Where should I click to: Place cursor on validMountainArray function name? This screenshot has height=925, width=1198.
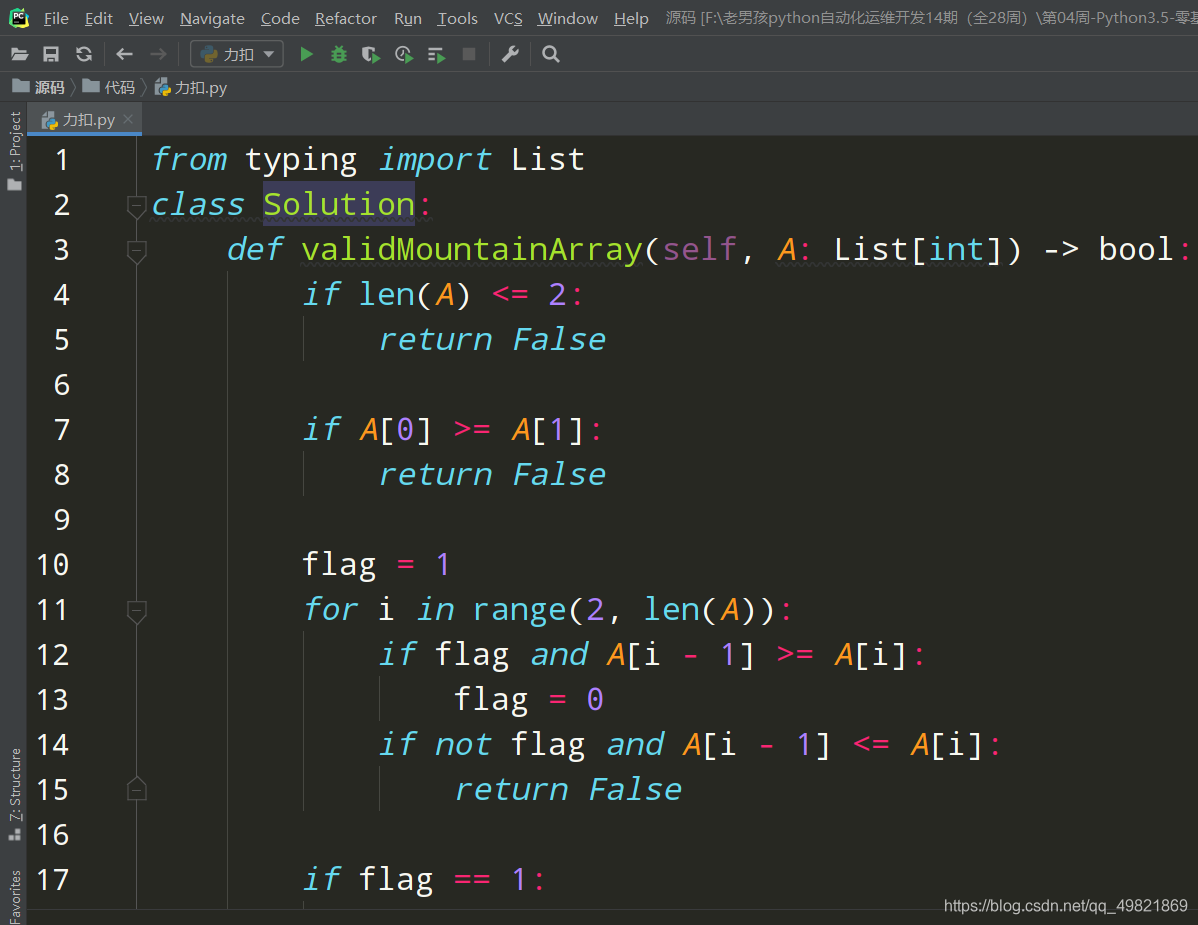(x=471, y=250)
